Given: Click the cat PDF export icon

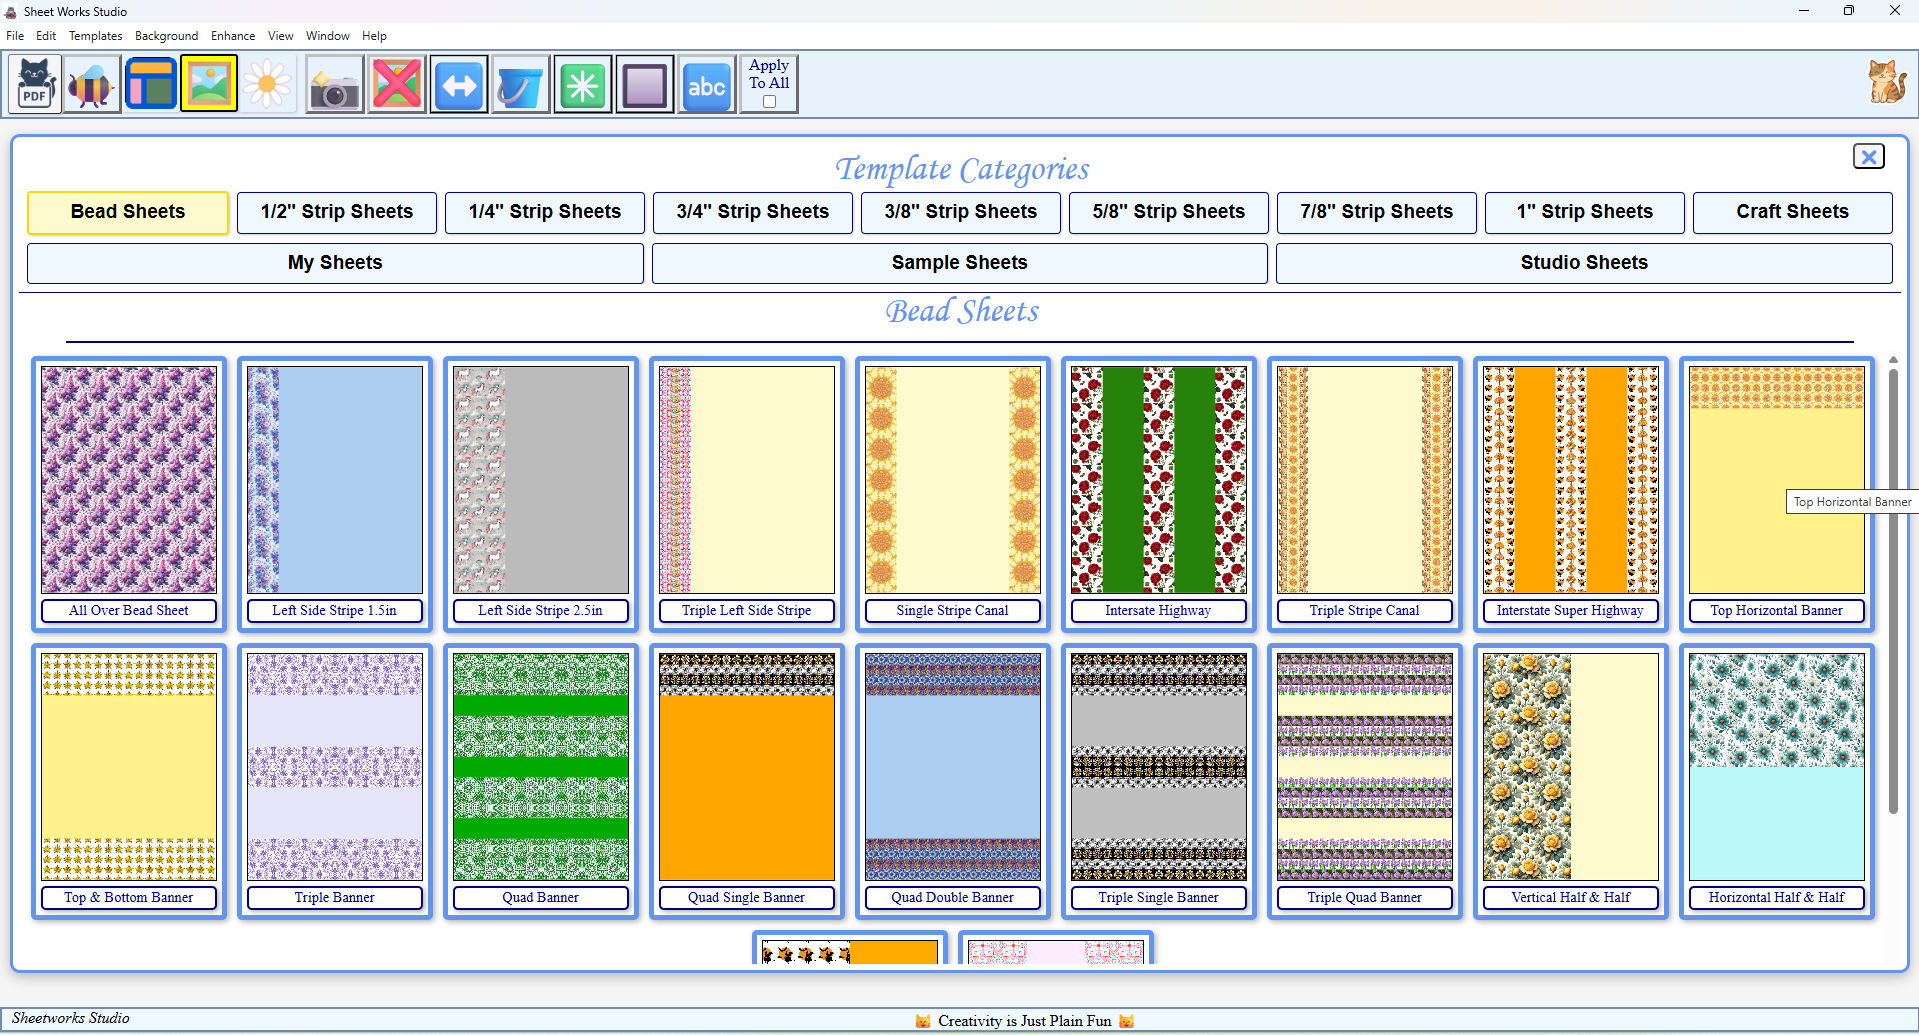Looking at the screenshot, I should (35, 84).
